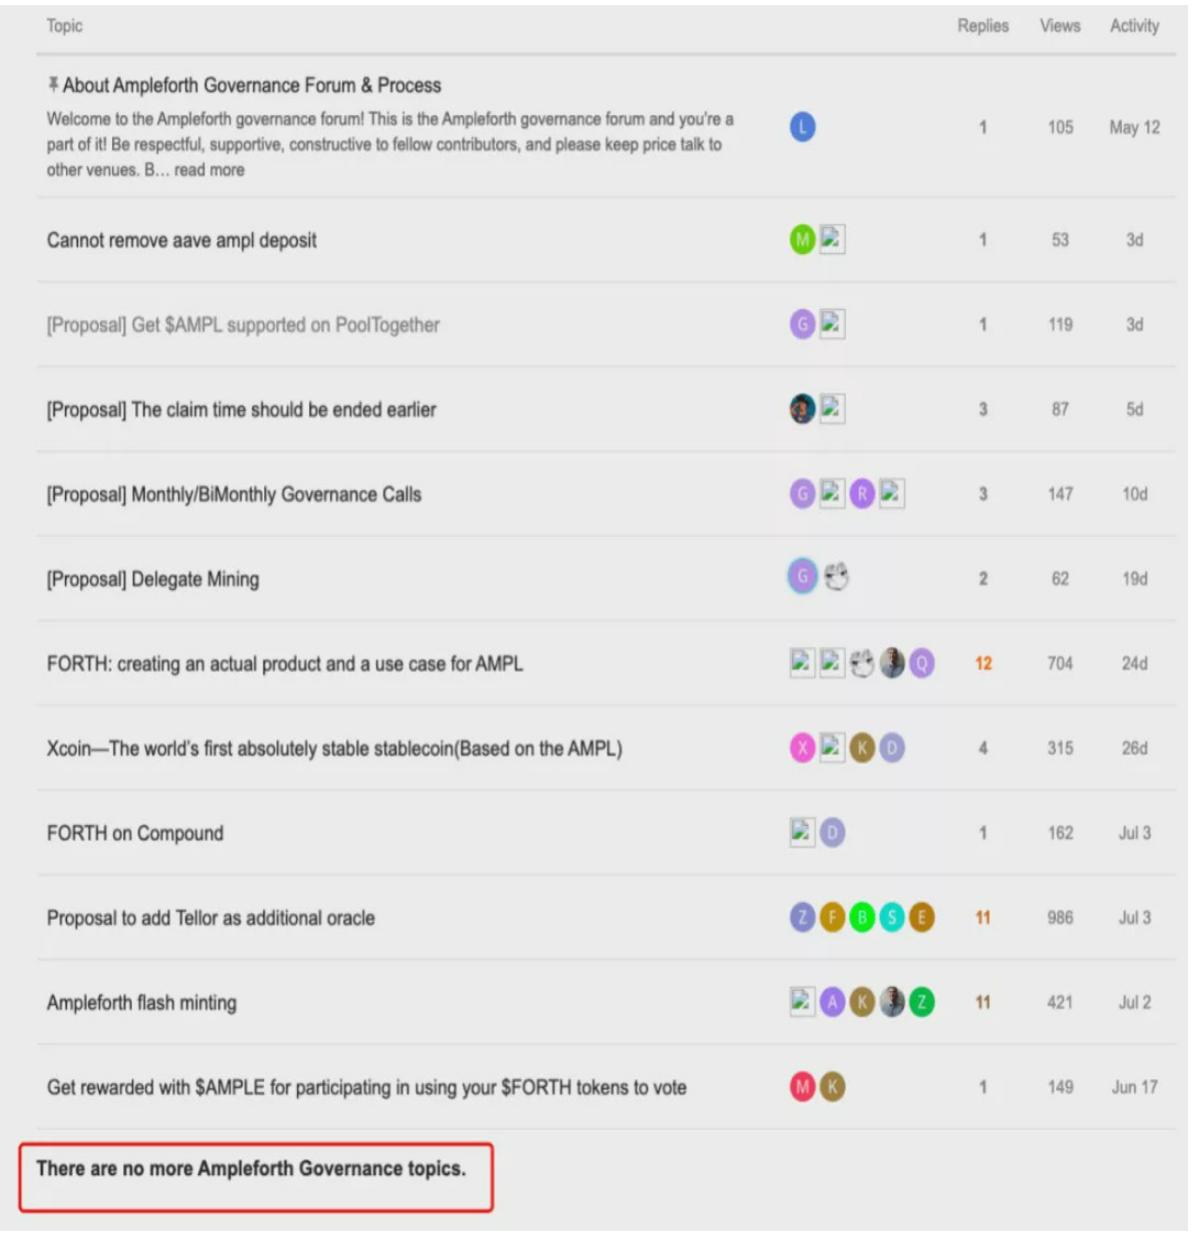Click the blue L avatar on pinned topic

click(x=802, y=127)
